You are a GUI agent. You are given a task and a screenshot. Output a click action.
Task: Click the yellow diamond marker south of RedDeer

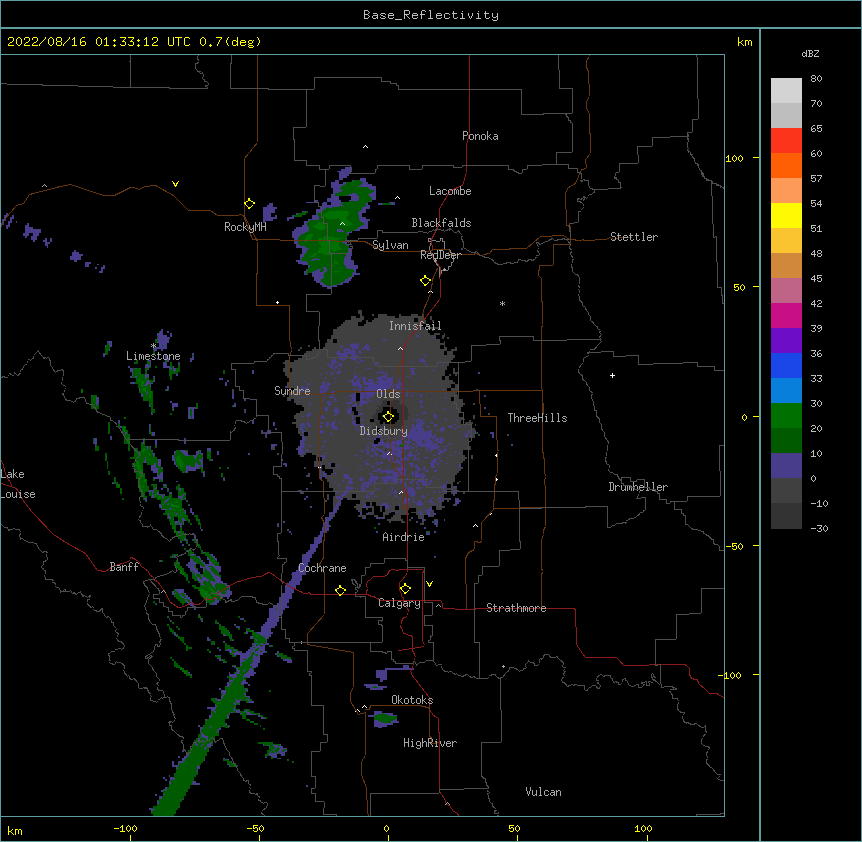pyautogui.click(x=426, y=281)
